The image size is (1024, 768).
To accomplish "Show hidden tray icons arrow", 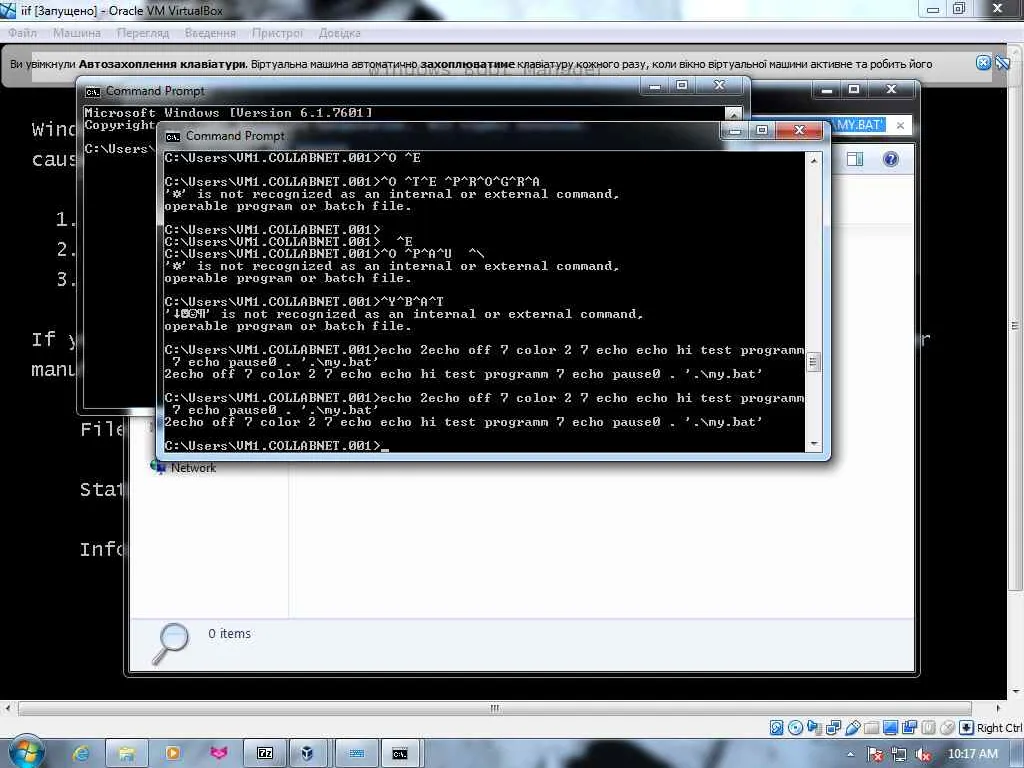I will 850,754.
